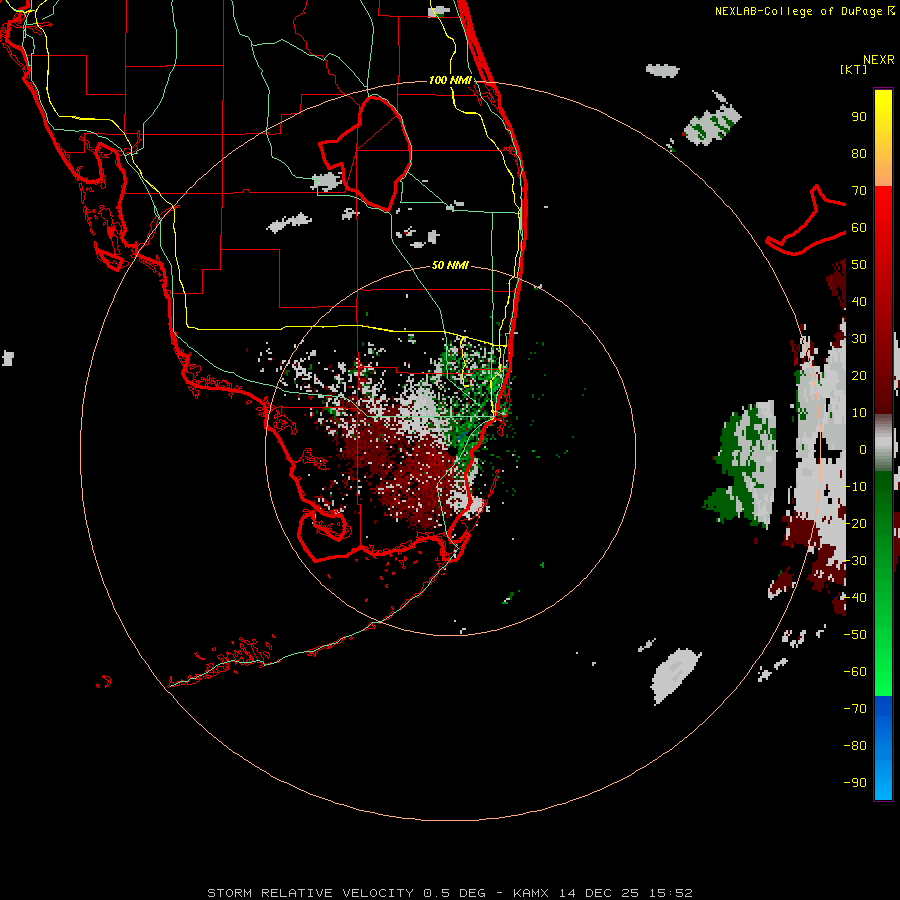The width and height of the screenshot is (900, 900).
Task: Click the -70 value on the velocity scale
Action: [855, 709]
